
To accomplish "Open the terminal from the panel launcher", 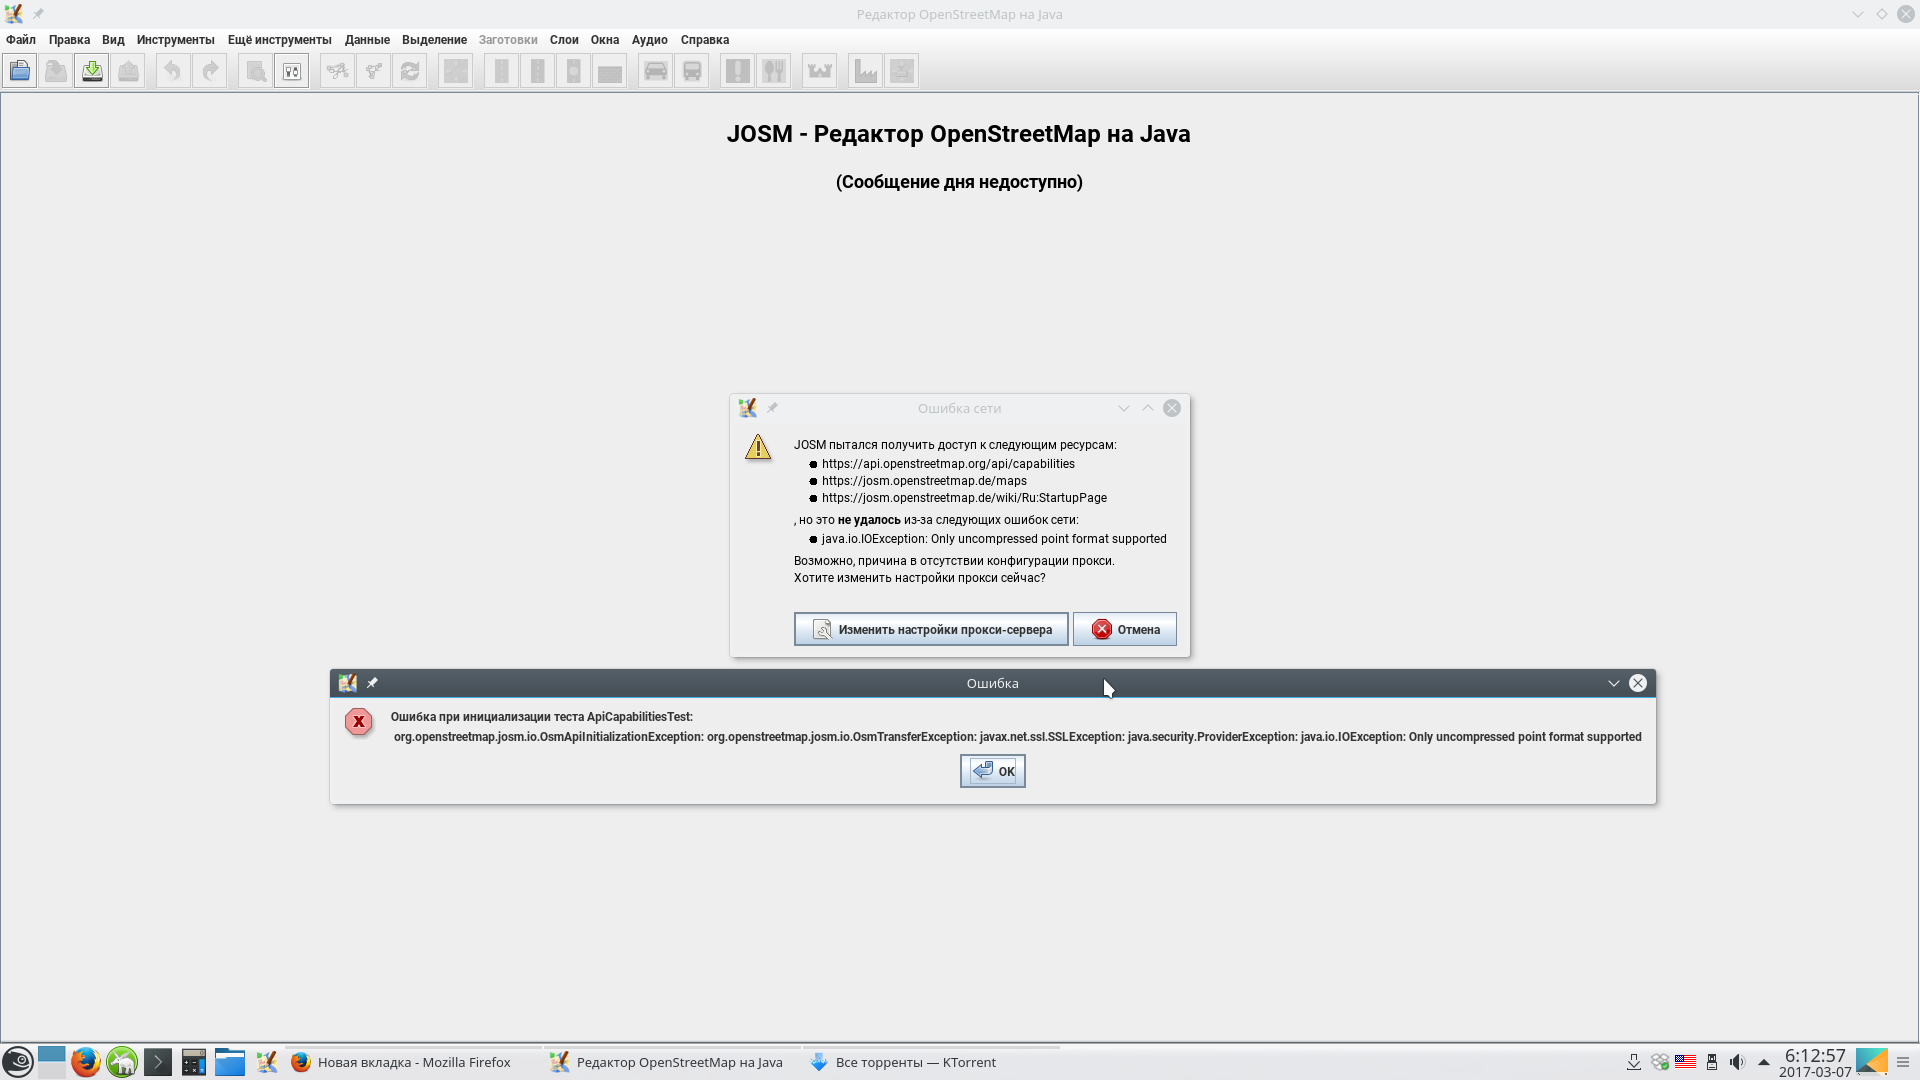I will tap(158, 1062).
